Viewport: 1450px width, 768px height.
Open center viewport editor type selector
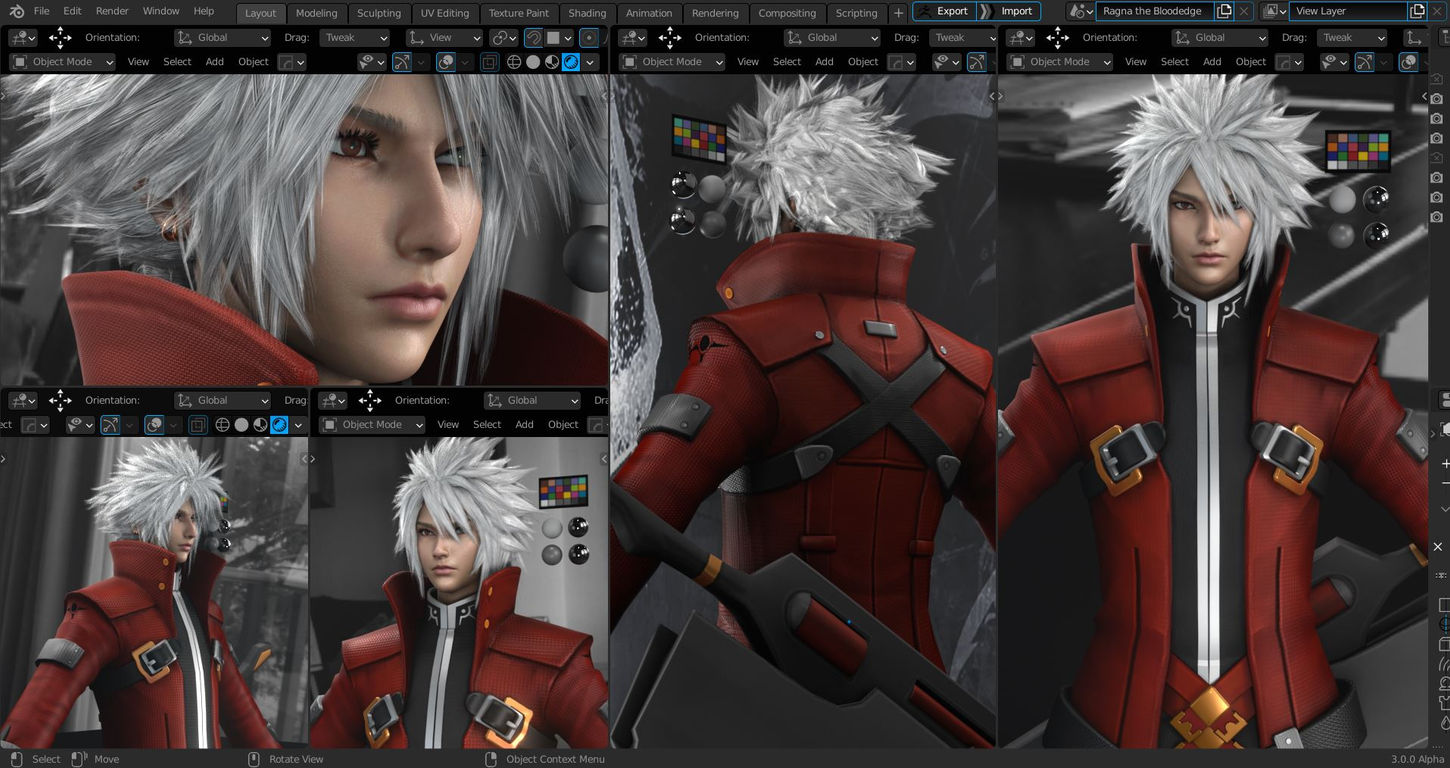pos(633,38)
